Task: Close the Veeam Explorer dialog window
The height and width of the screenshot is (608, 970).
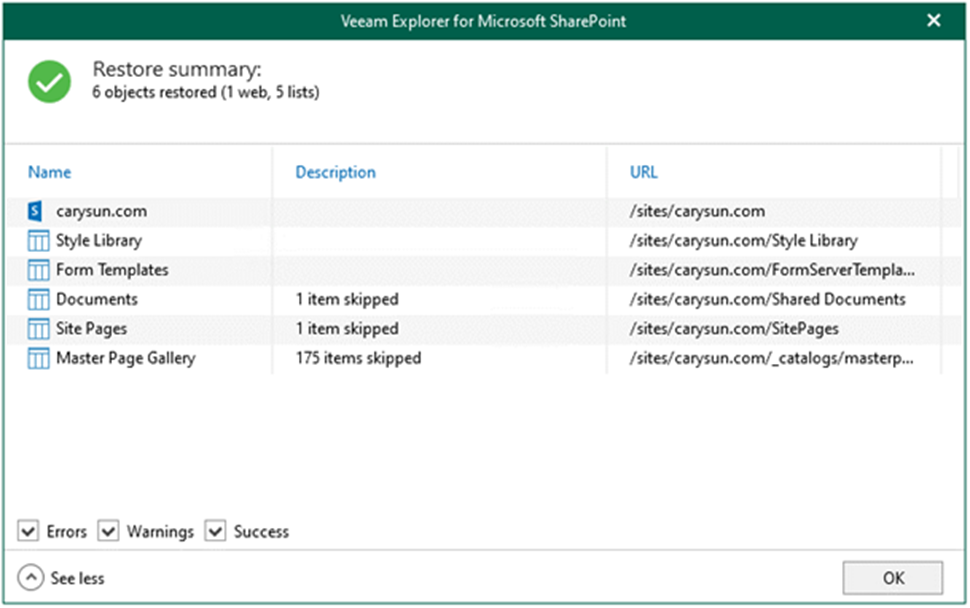Action: pyautogui.click(x=934, y=20)
